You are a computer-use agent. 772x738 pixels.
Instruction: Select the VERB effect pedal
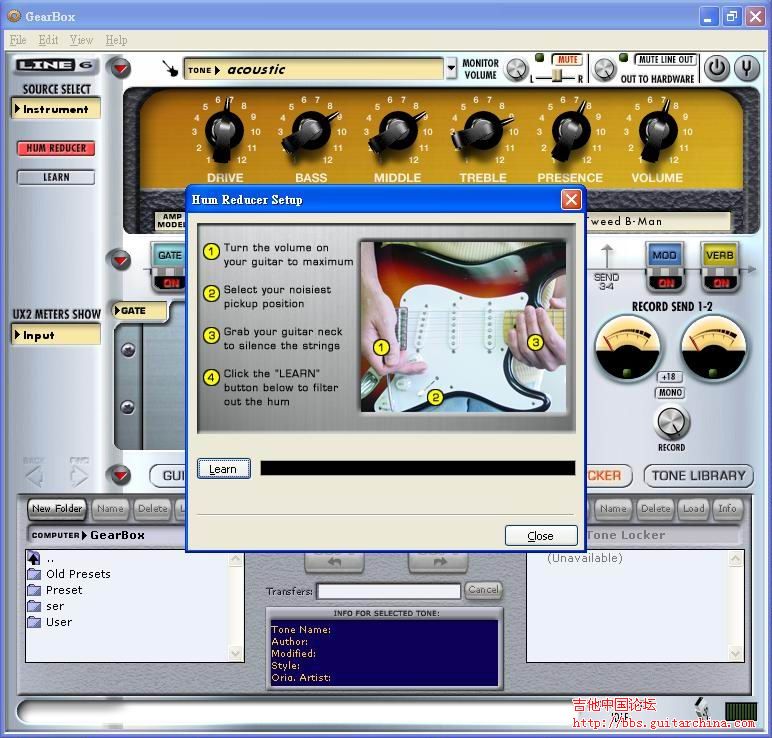pos(719,256)
